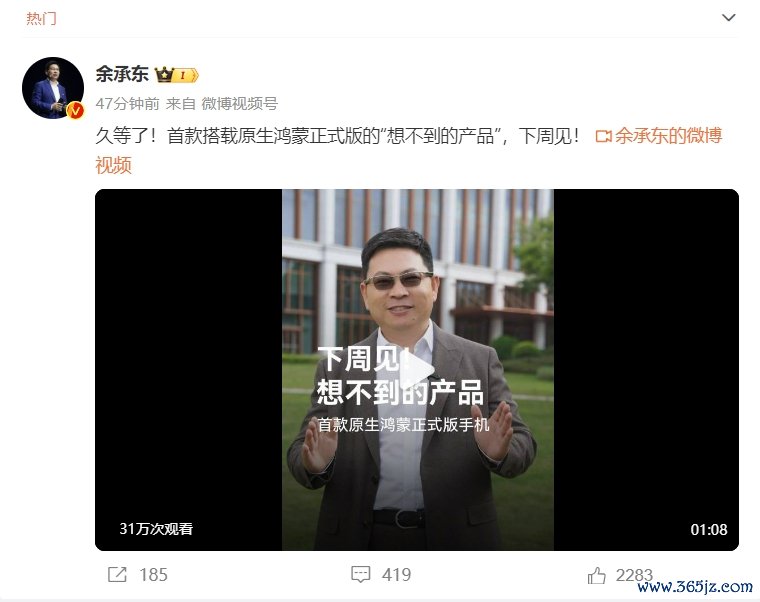Play the video with center play button
The height and width of the screenshot is (602, 760).
tap(418, 370)
